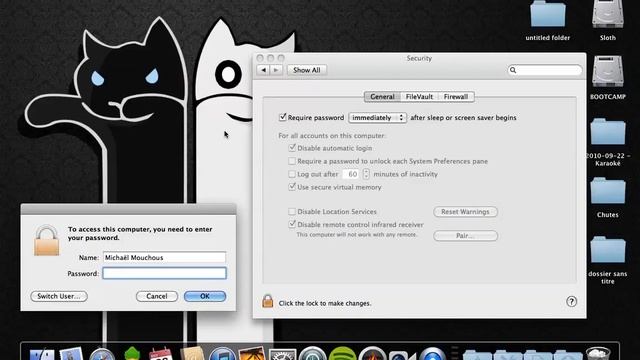Click the Security window search field
The width and height of the screenshot is (640, 360).
point(544,70)
